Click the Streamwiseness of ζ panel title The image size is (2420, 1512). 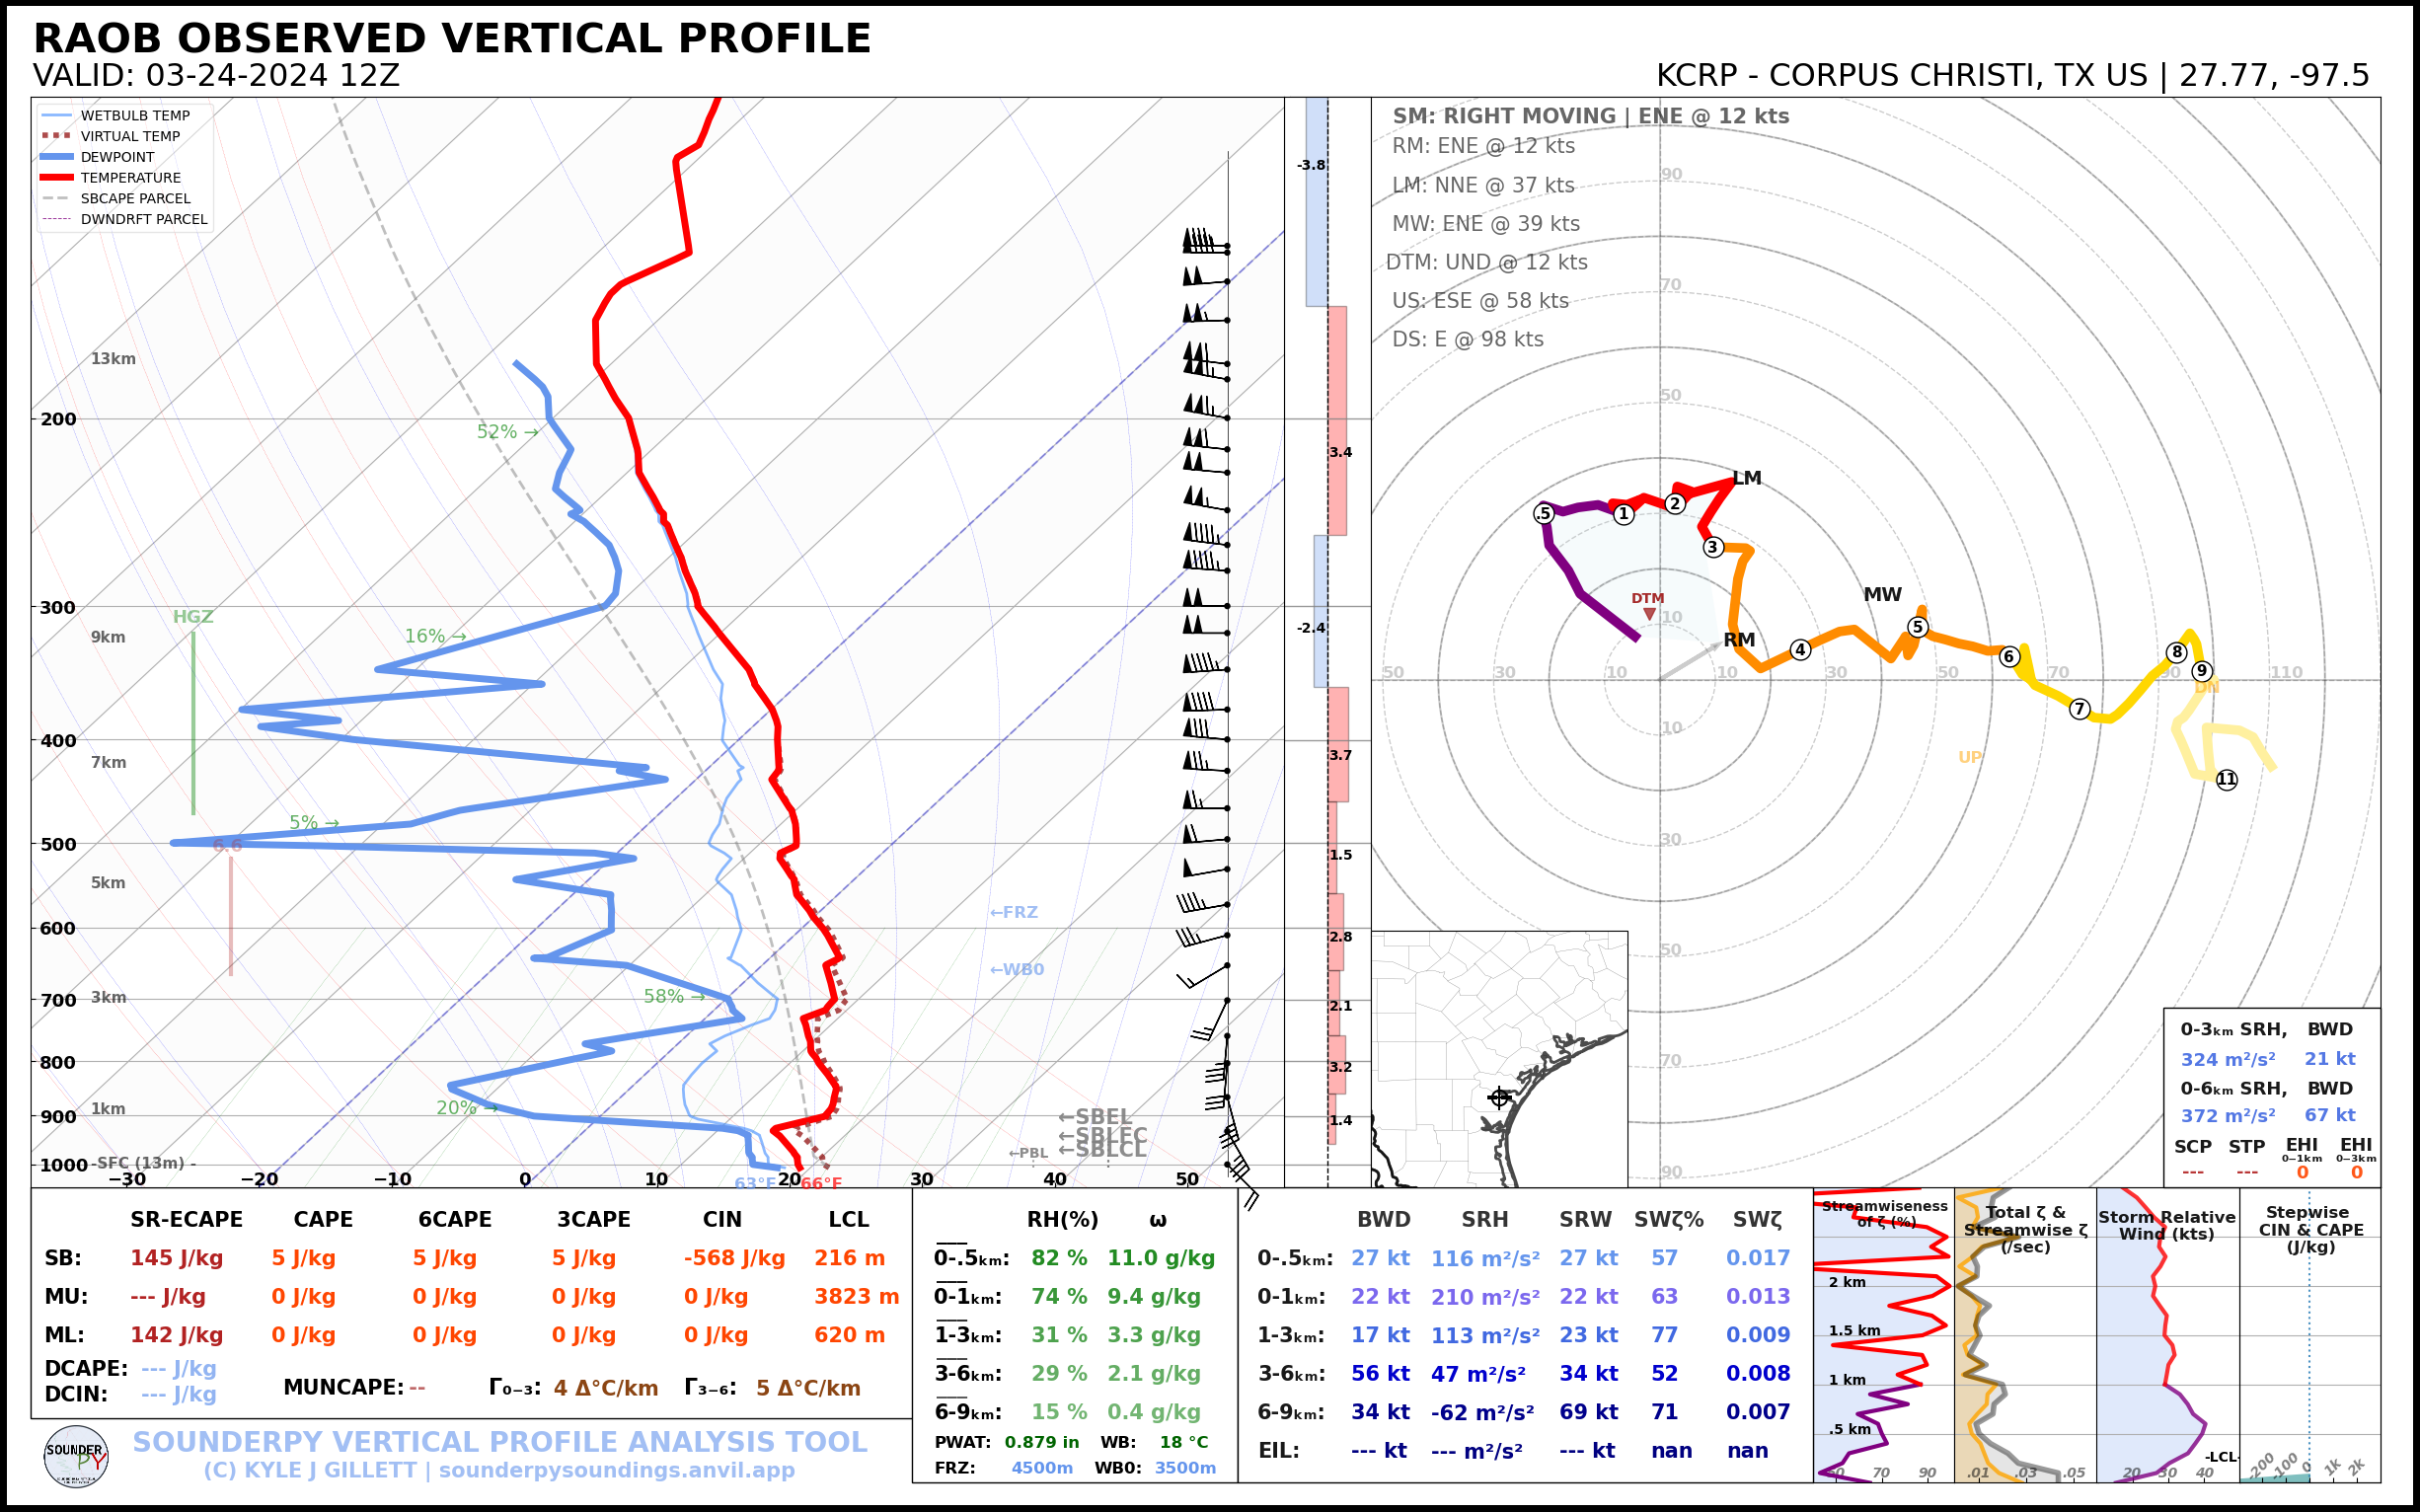click(x=1884, y=1213)
